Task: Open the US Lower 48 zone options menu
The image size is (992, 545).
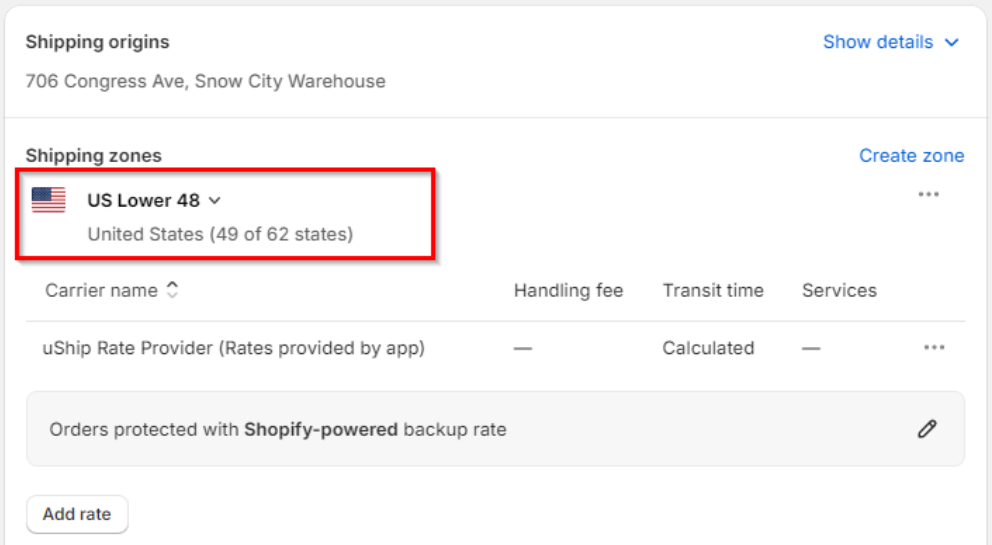Action: click(928, 194)
